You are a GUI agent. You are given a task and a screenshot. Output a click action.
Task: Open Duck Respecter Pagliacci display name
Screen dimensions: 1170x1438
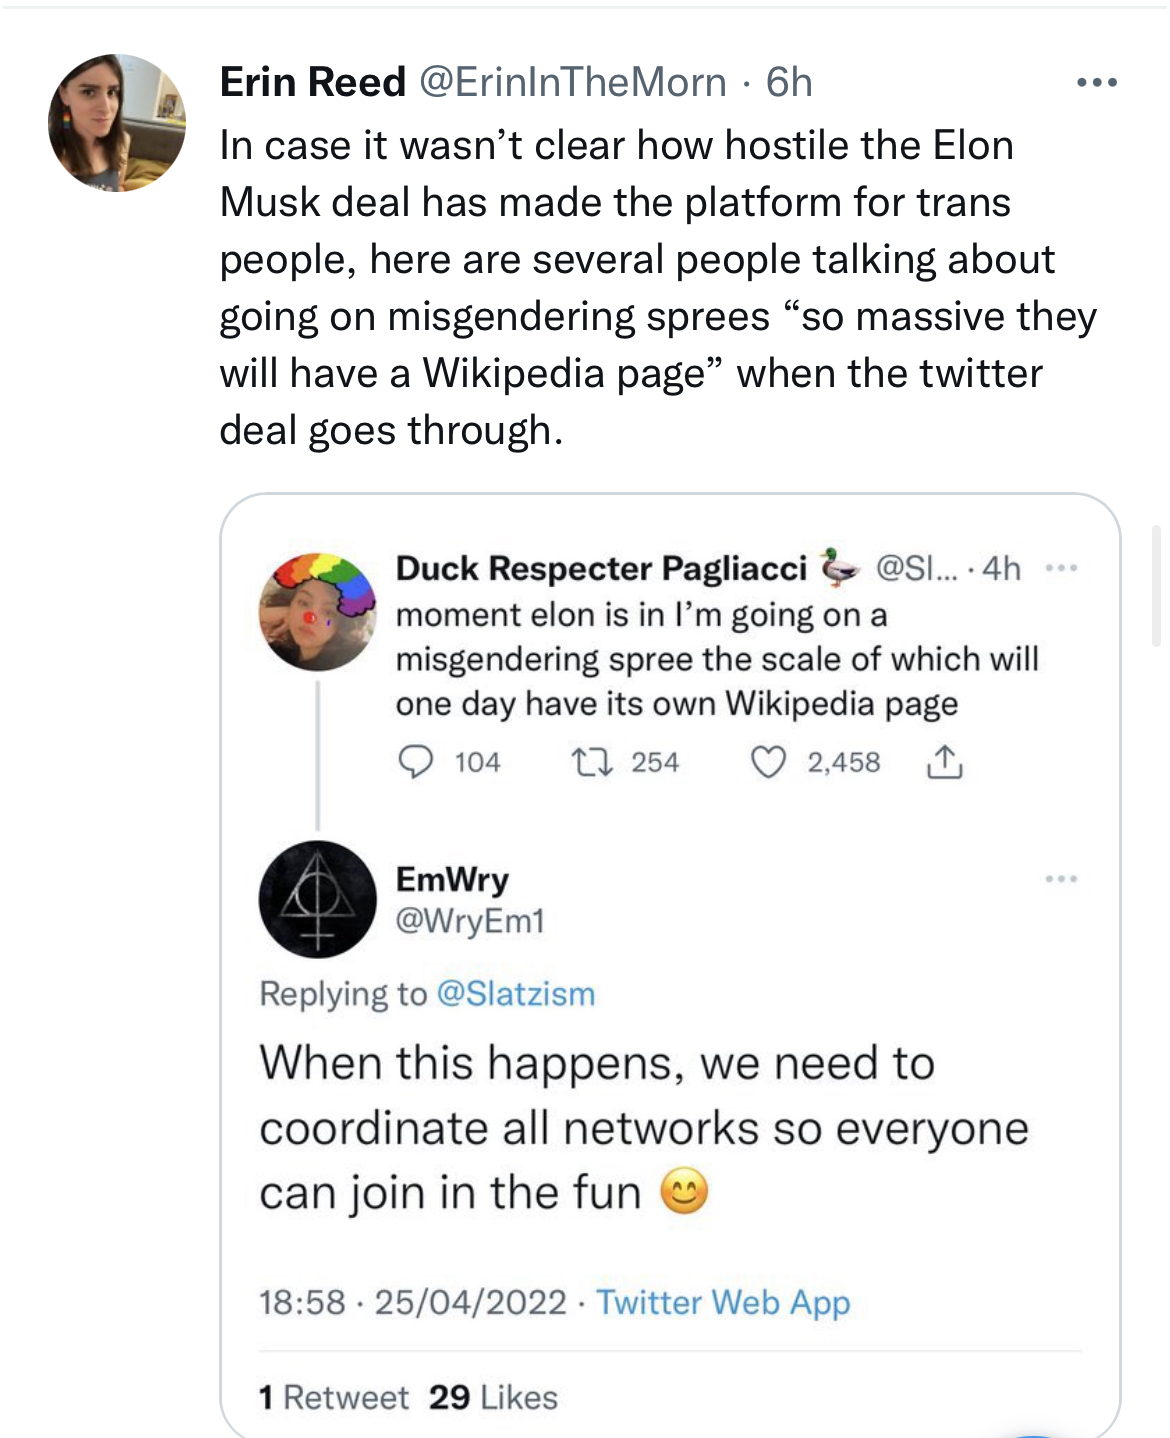601,568
